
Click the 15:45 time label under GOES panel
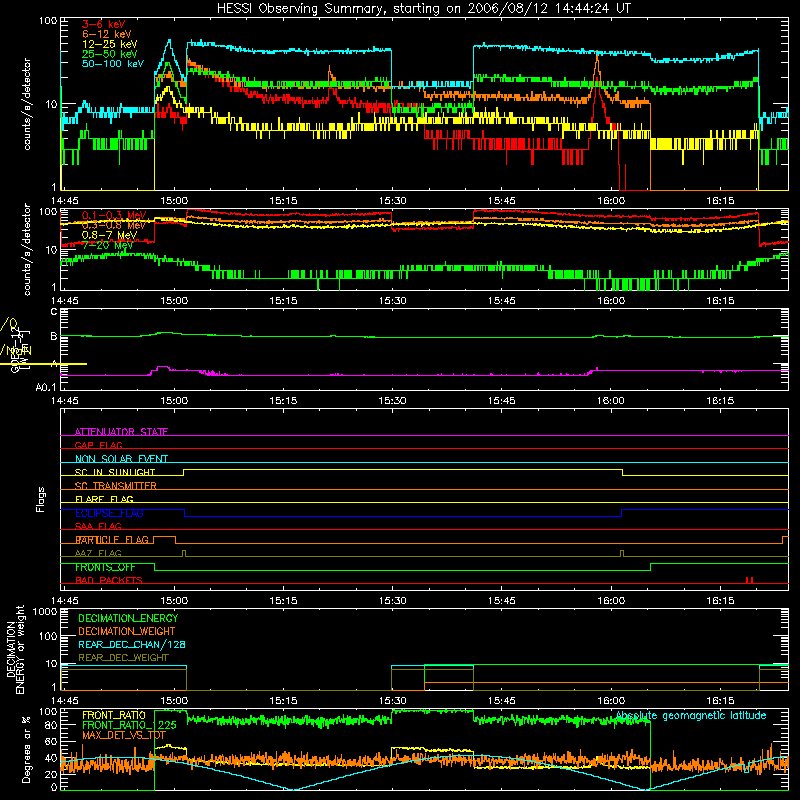pyautogui.click(x=502, y=401)
